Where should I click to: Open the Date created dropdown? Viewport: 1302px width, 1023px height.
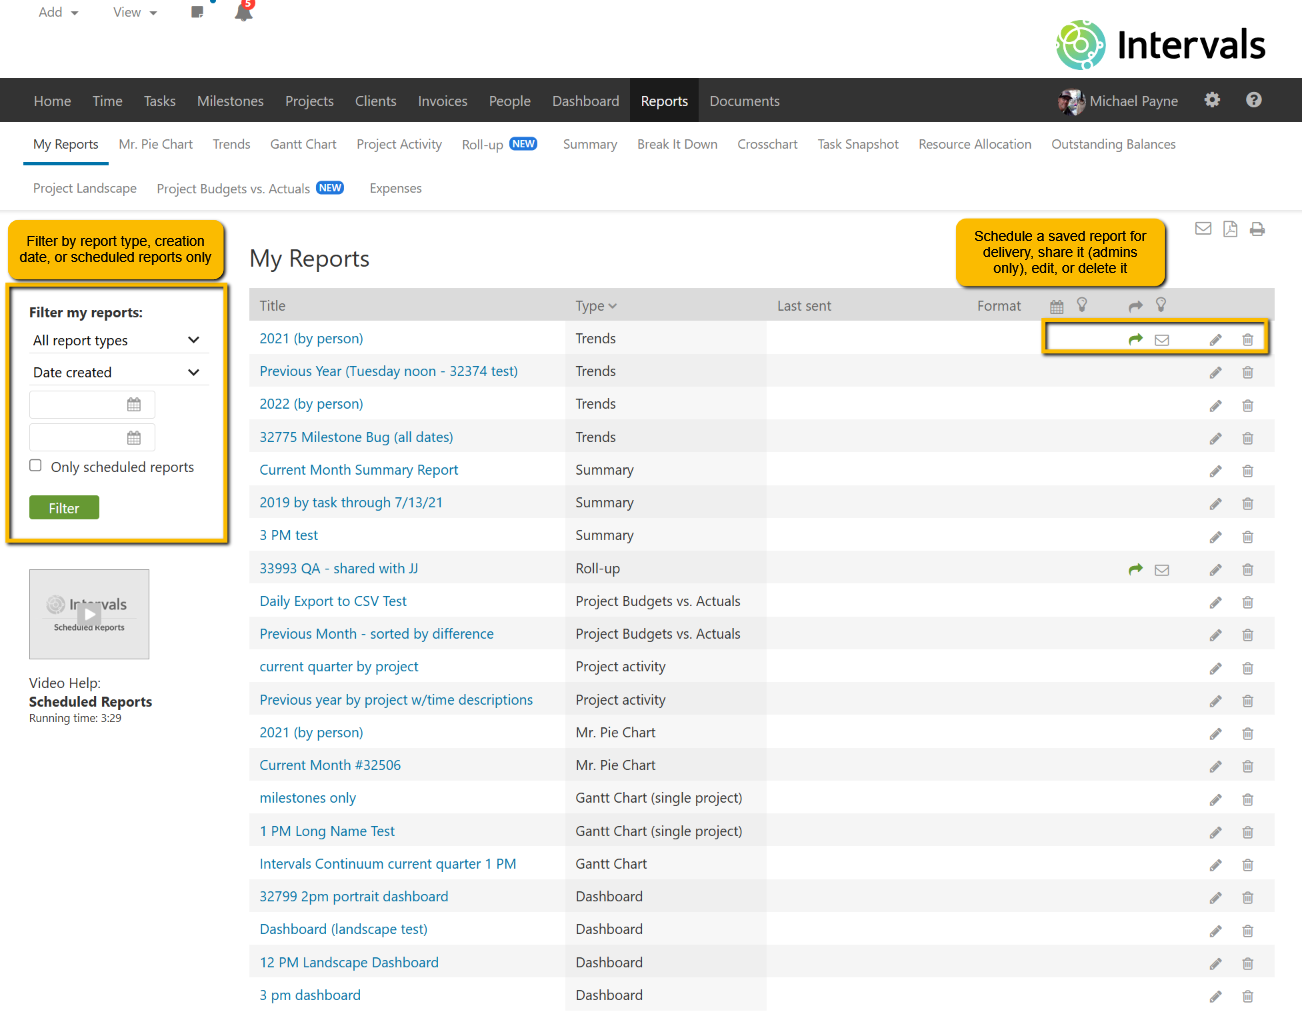[x=116, y=373]
